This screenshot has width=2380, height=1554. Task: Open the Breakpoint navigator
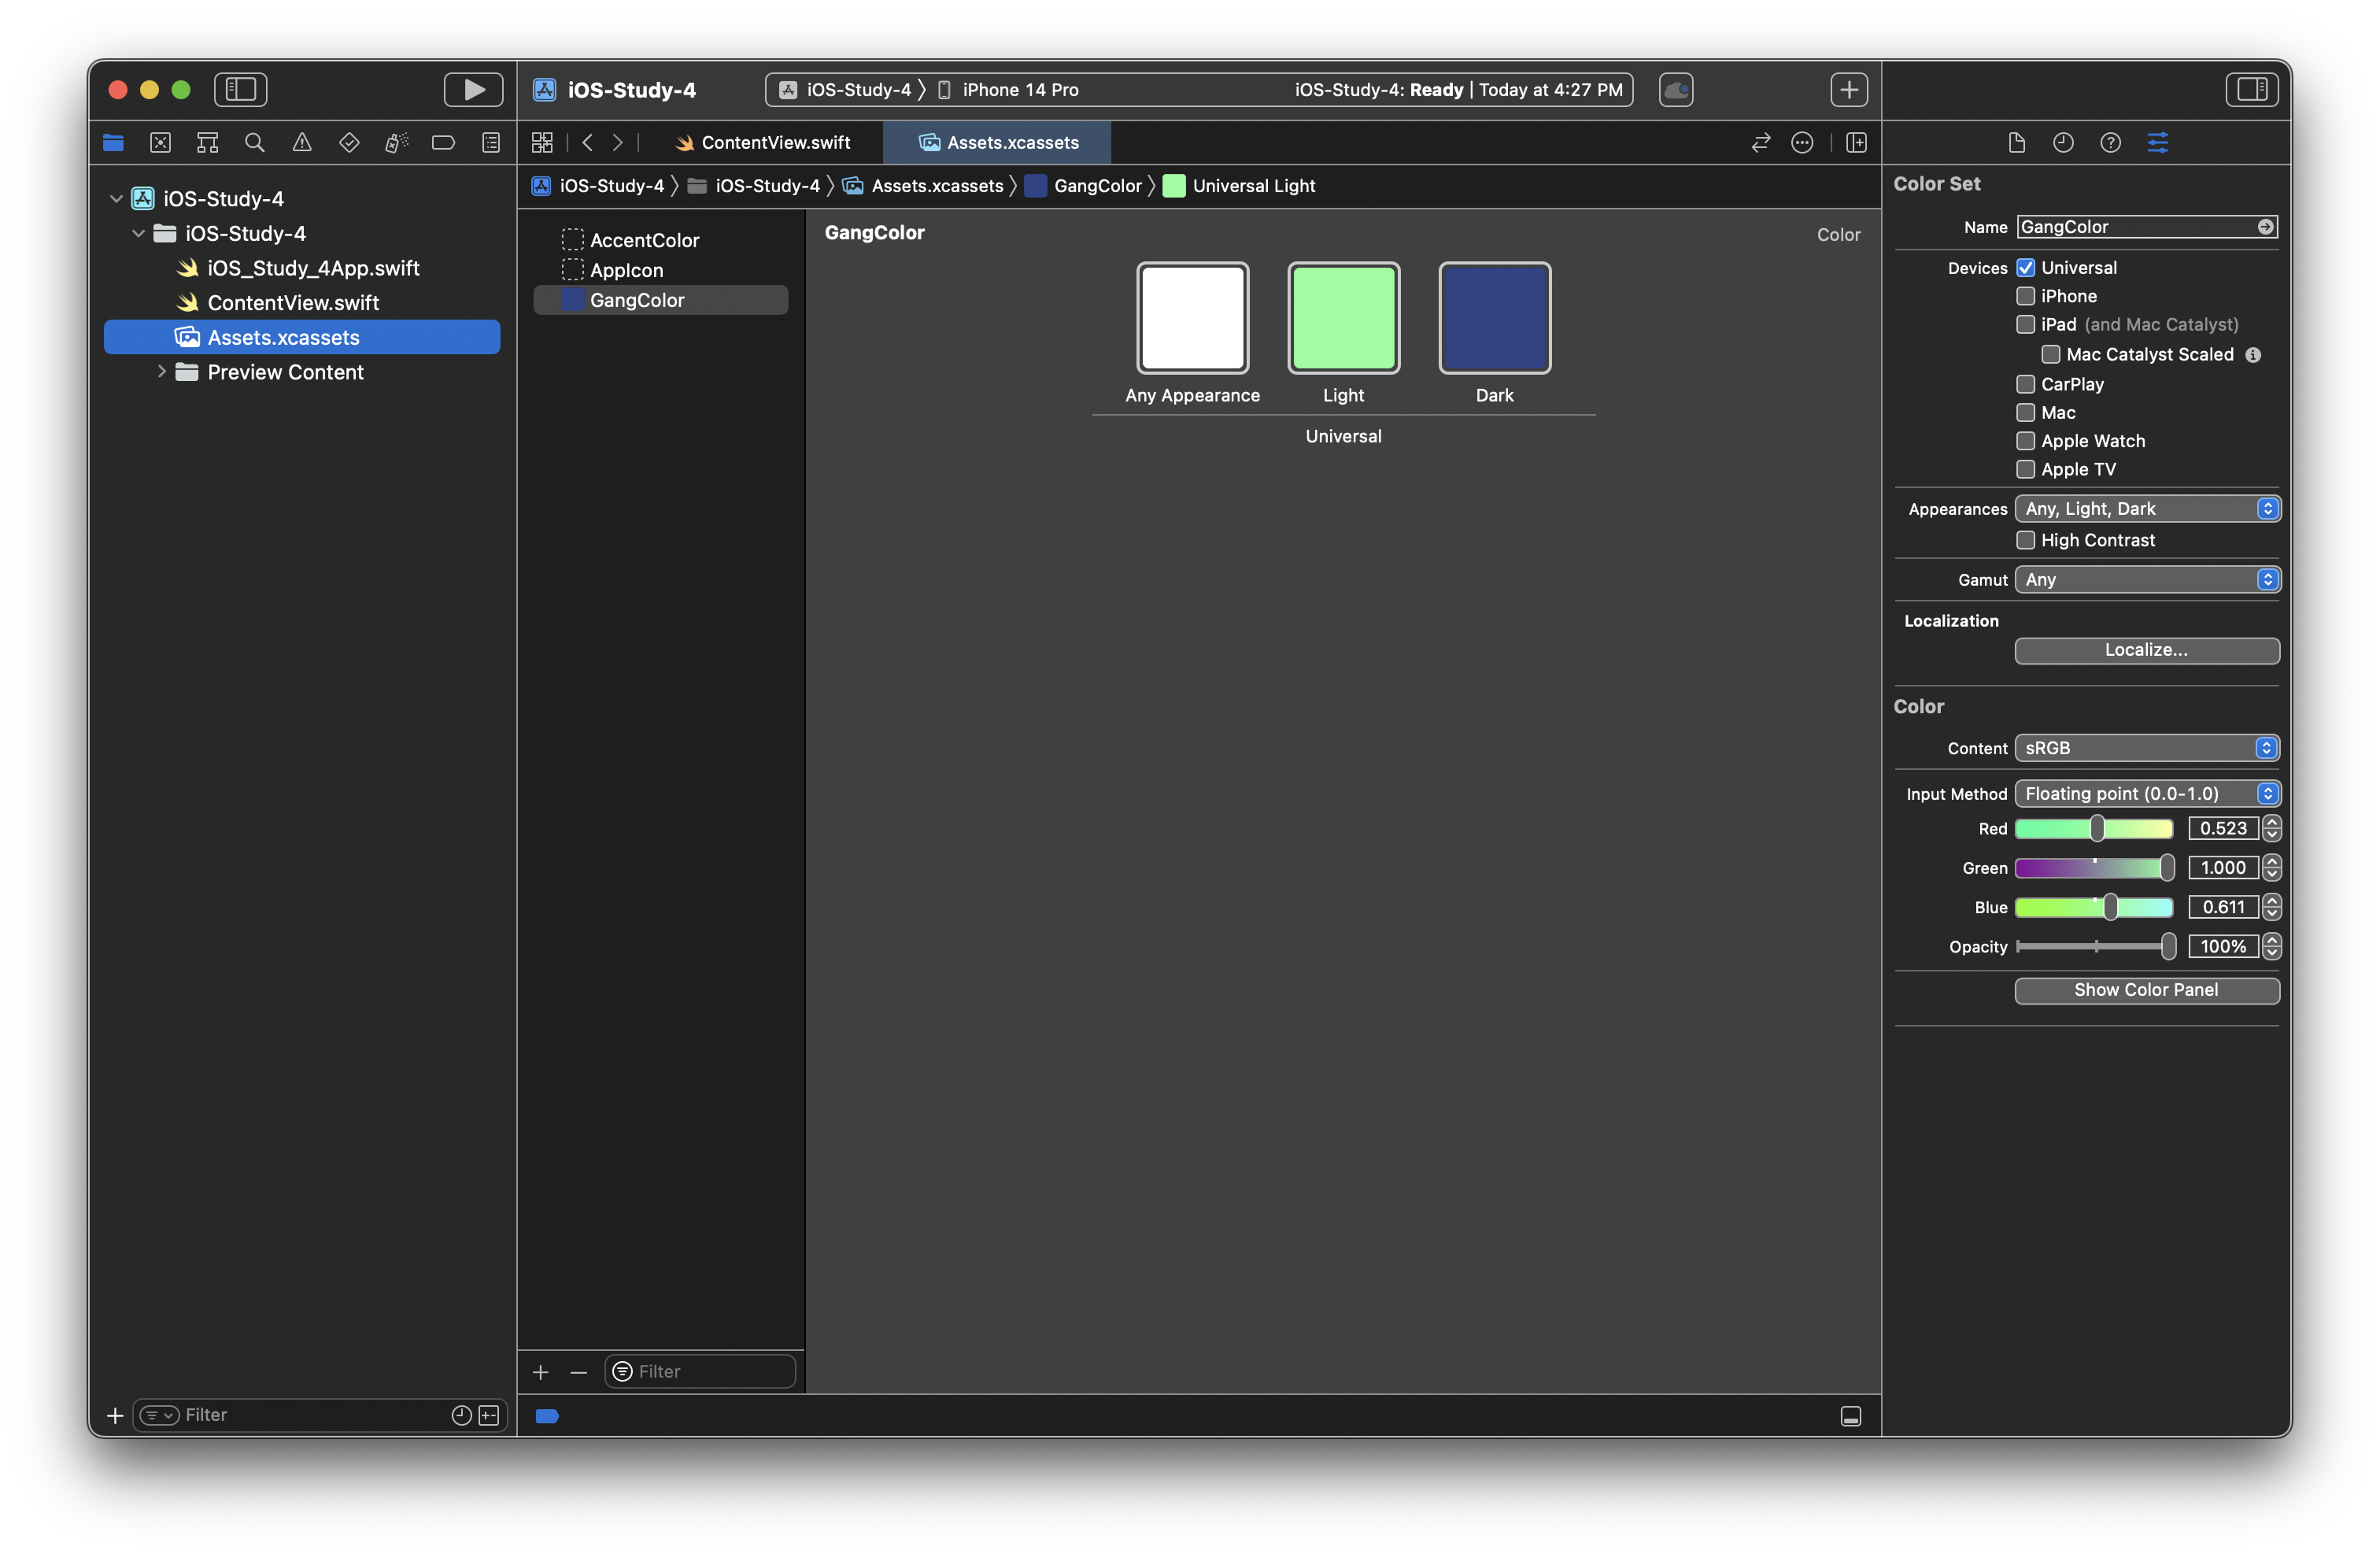(x=443, y=143)
